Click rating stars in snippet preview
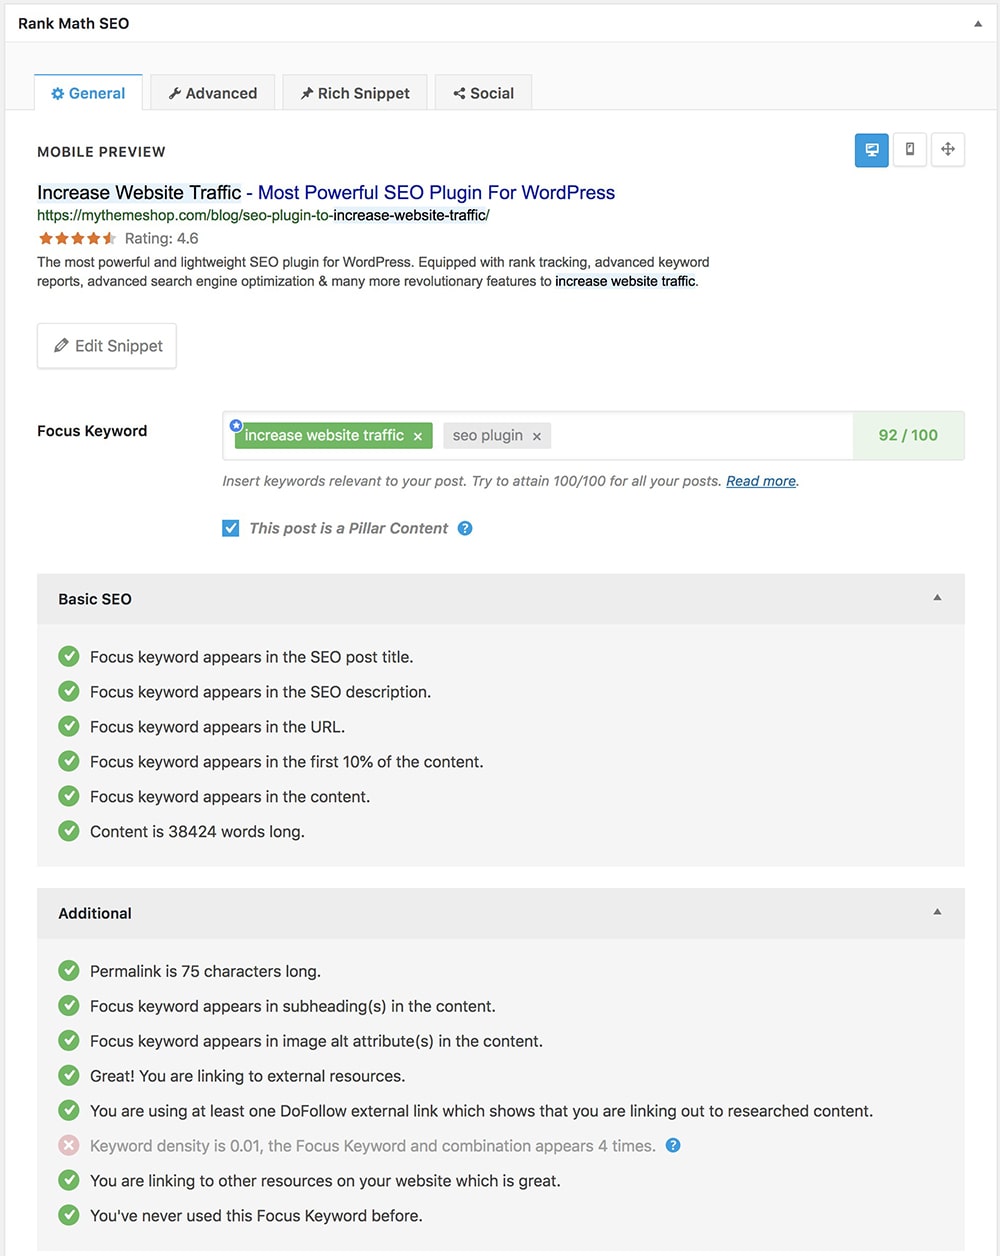The image size is (1000, 1256). click(77, 238)
